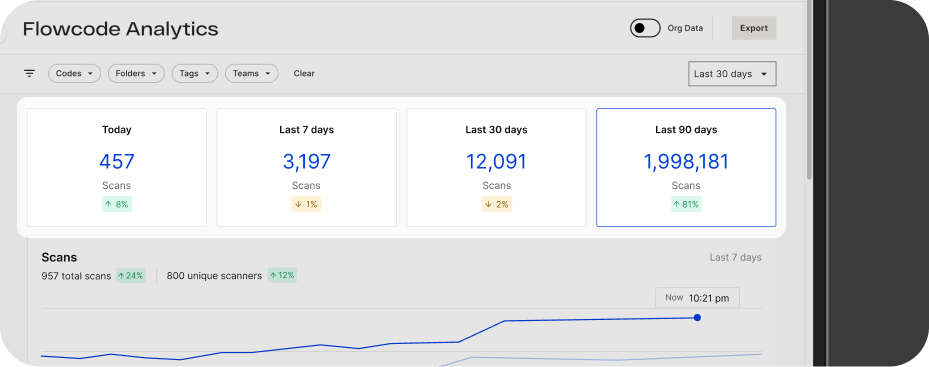Open the Folders filter dropdown
The width and height of the screenshot is (929, 367).
click(x=137, y=74)
